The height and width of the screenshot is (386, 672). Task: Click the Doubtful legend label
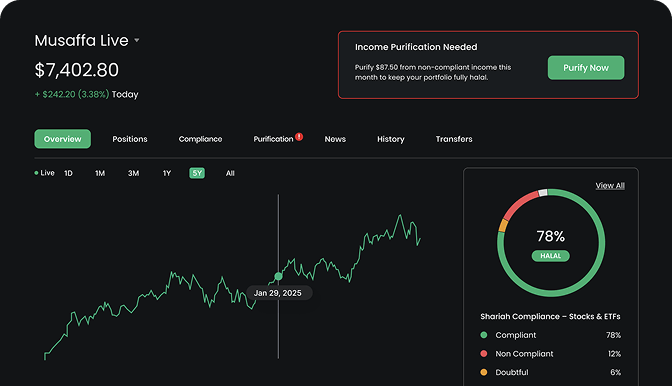pos(512,372)
